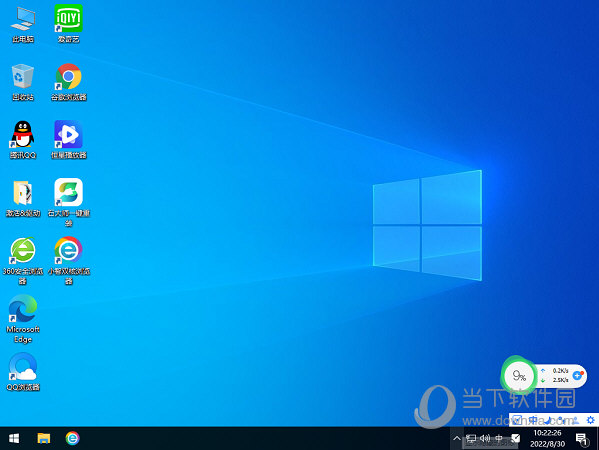Open the 此电脑 (This PC) desktop icon
599x450 pixels.
click(23, 24)
